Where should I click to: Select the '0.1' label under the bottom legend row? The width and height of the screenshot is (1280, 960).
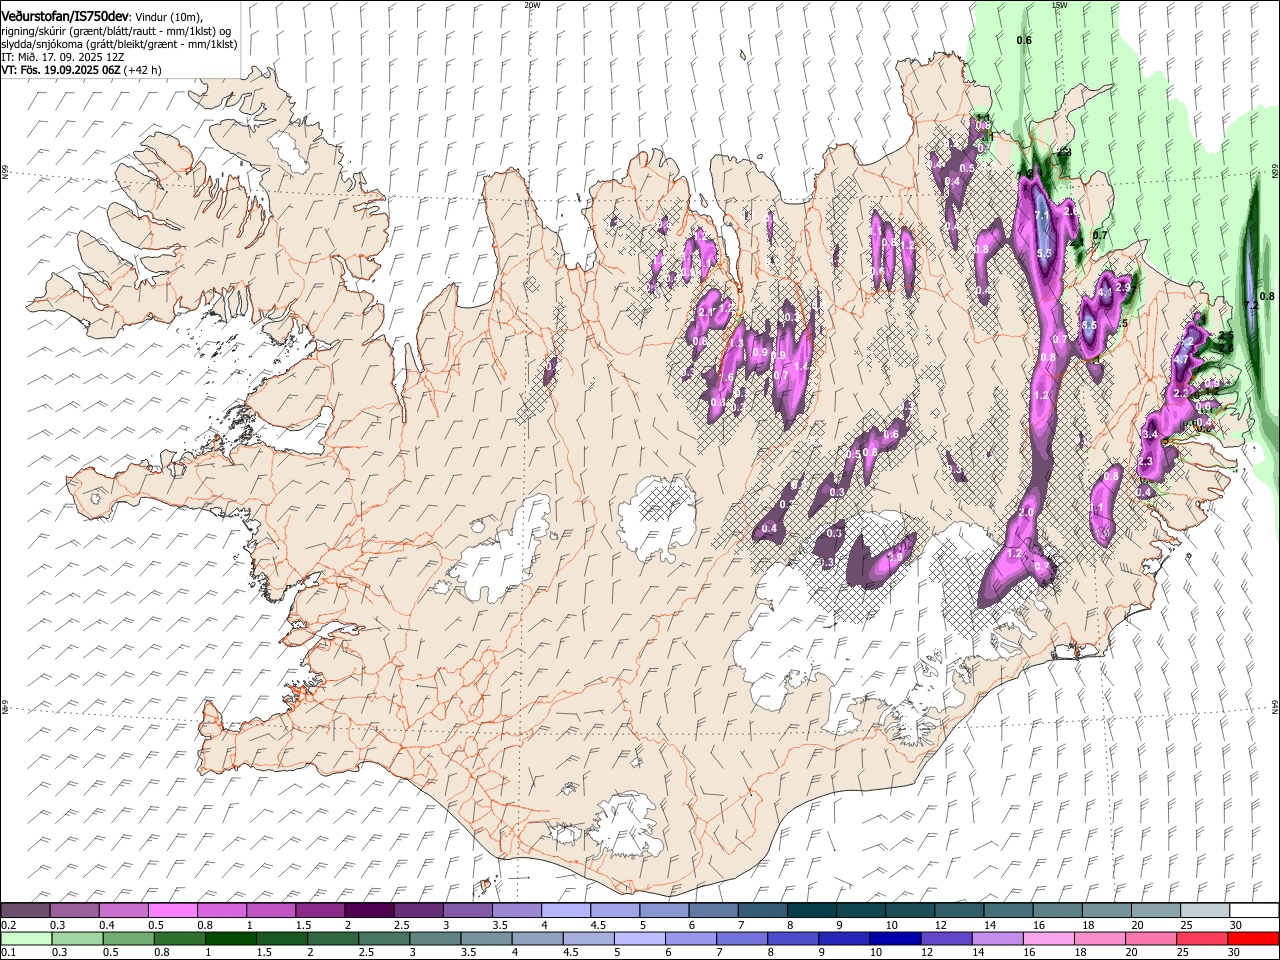(x=6, y=952)
